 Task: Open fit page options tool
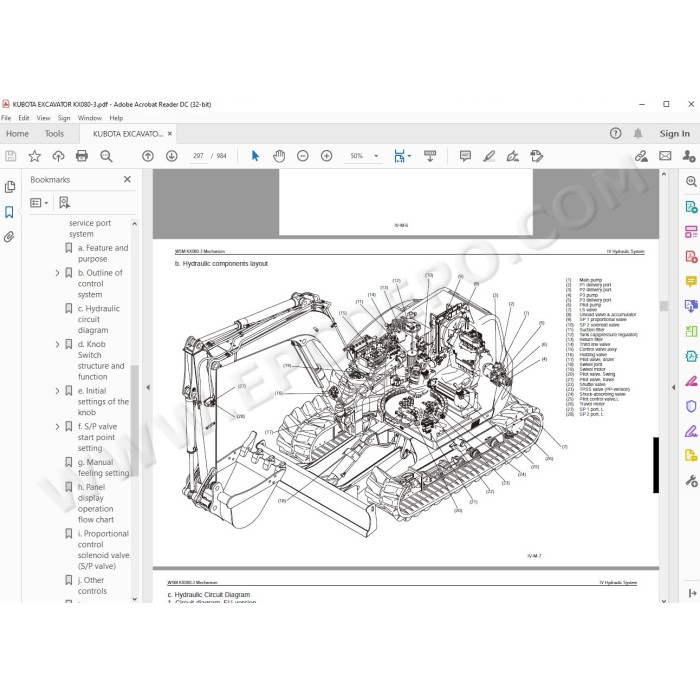402,156
